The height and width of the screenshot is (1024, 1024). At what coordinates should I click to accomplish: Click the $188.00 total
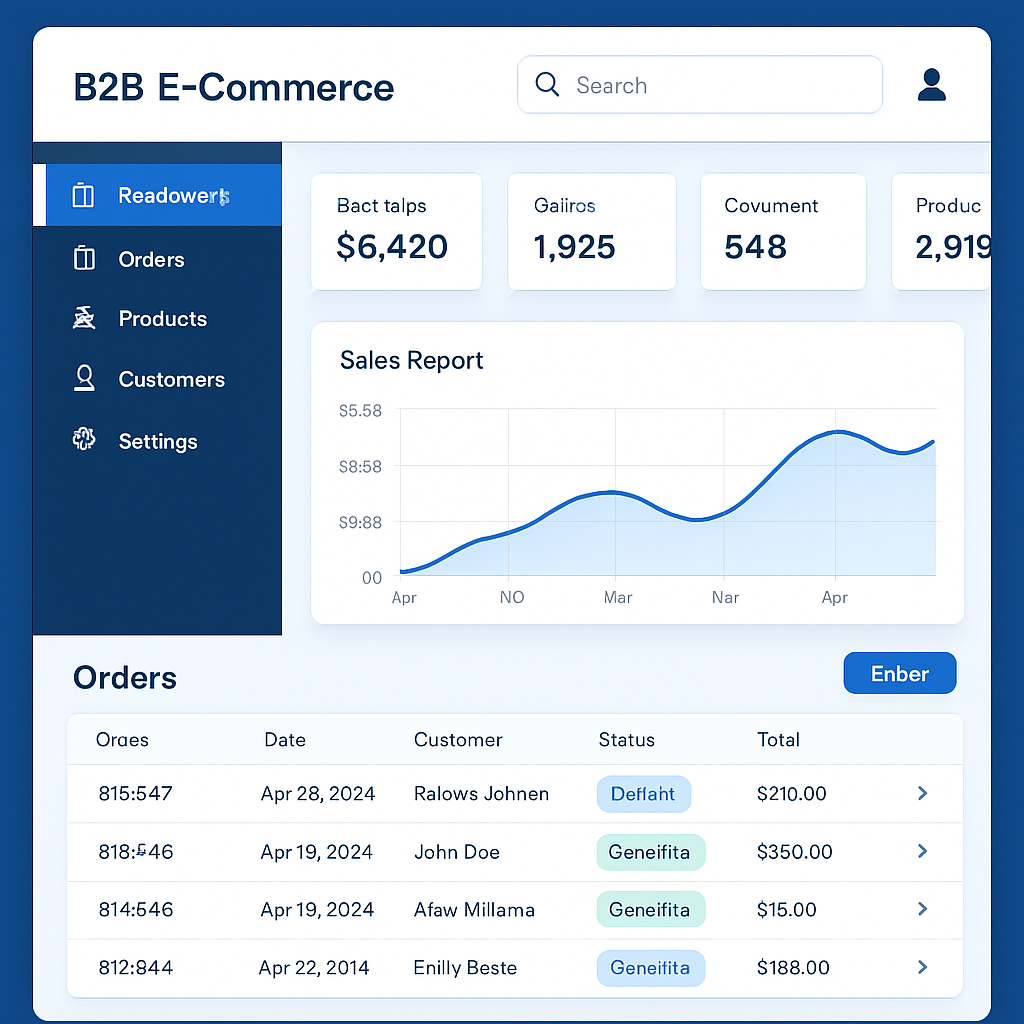pyautogui.click(x=793, y=967)
